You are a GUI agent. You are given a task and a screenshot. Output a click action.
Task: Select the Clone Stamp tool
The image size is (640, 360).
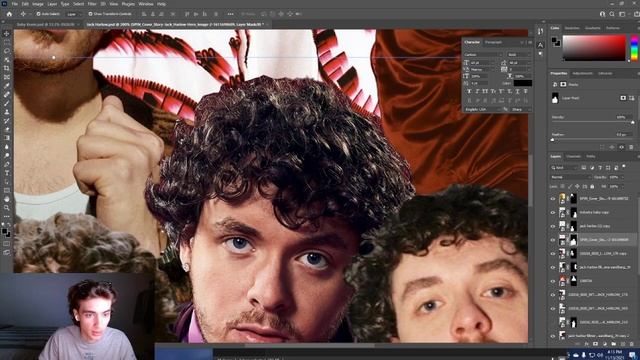[7, 112]
